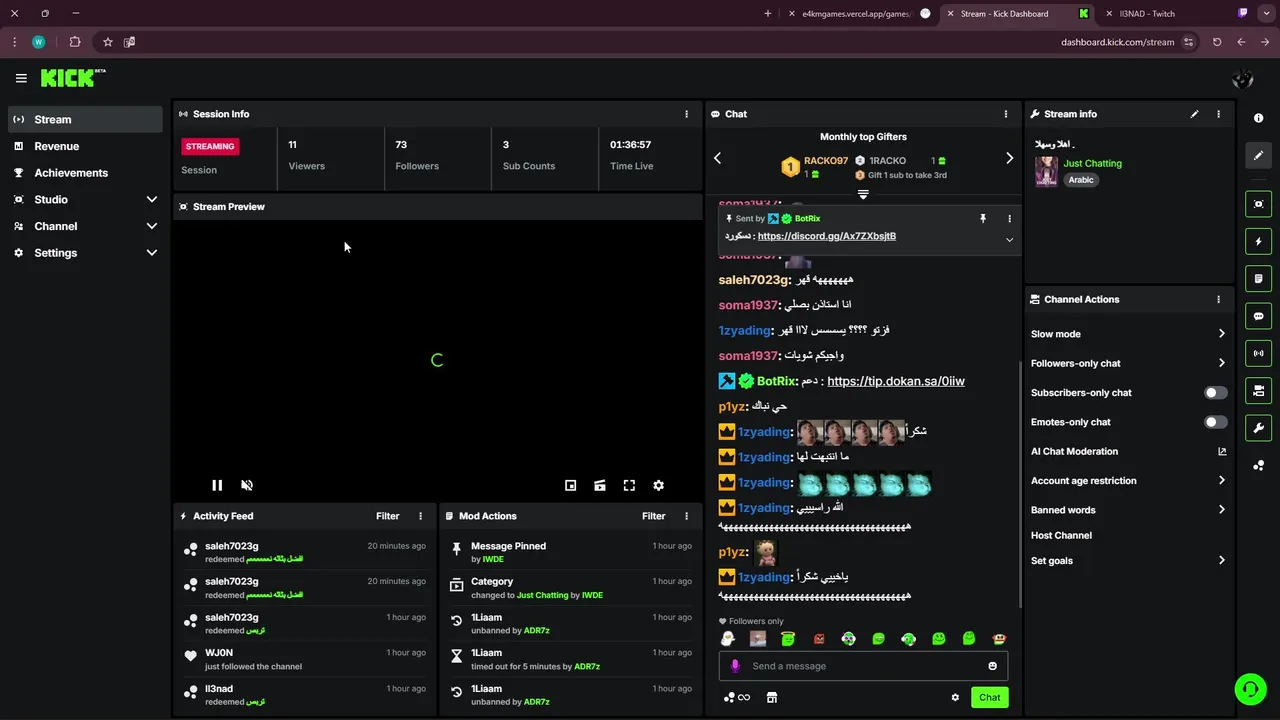Open the channel points balance icon
1280x720 pixels.
click(x=737, y=697)
